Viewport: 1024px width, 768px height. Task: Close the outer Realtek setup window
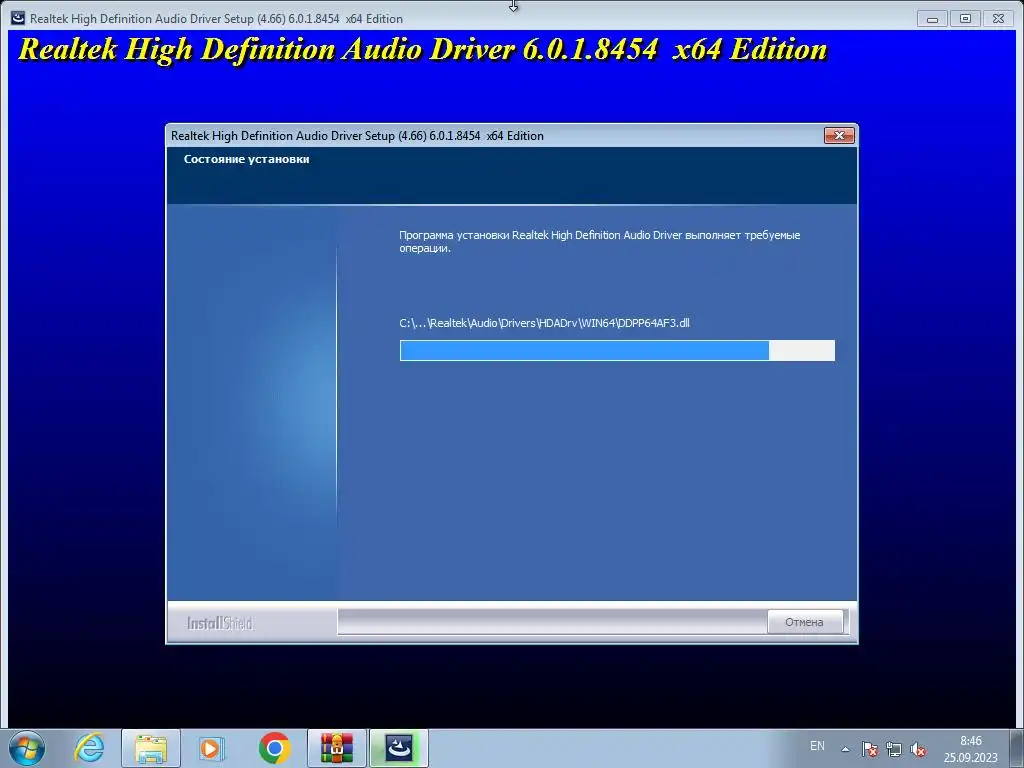coord(999,19)
